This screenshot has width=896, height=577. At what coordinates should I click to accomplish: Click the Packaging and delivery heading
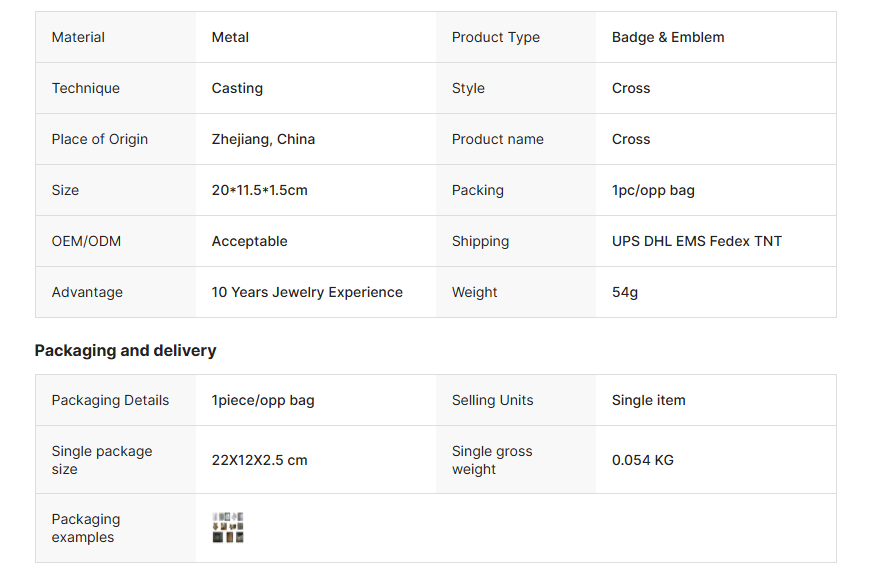(125, 350)
